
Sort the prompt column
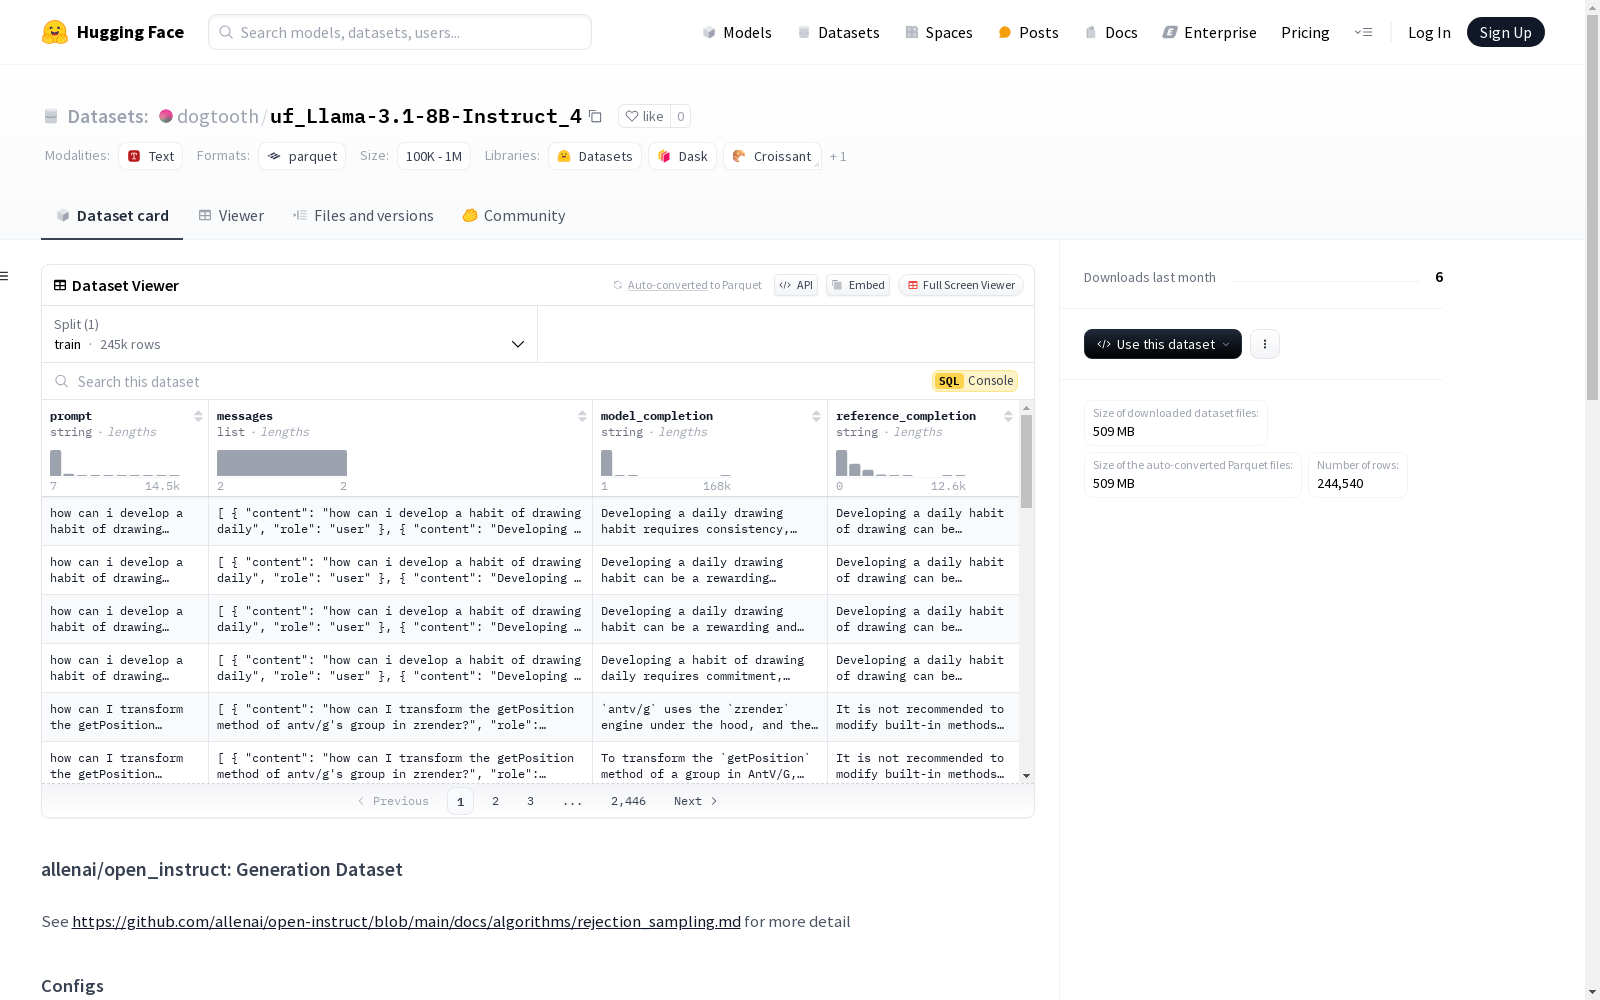point(198,416)
